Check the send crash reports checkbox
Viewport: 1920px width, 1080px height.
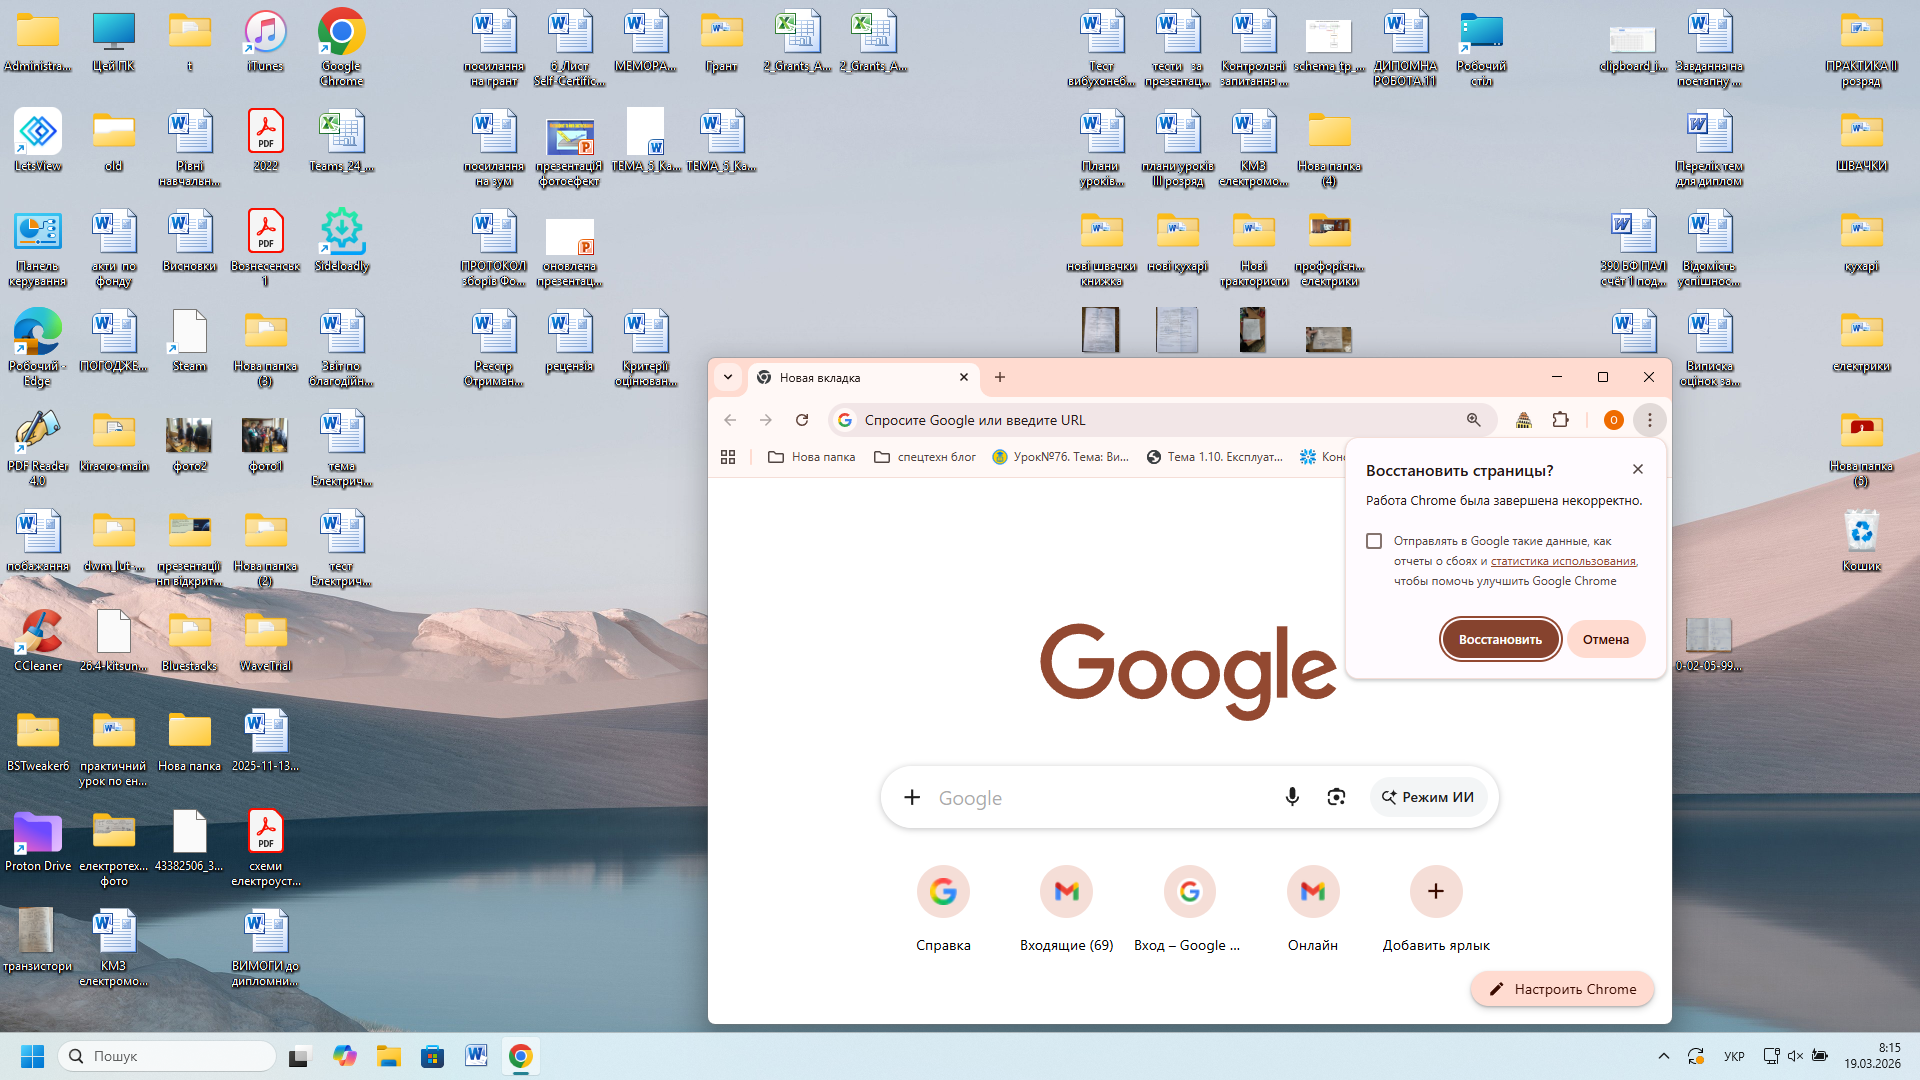[1374, 541]
